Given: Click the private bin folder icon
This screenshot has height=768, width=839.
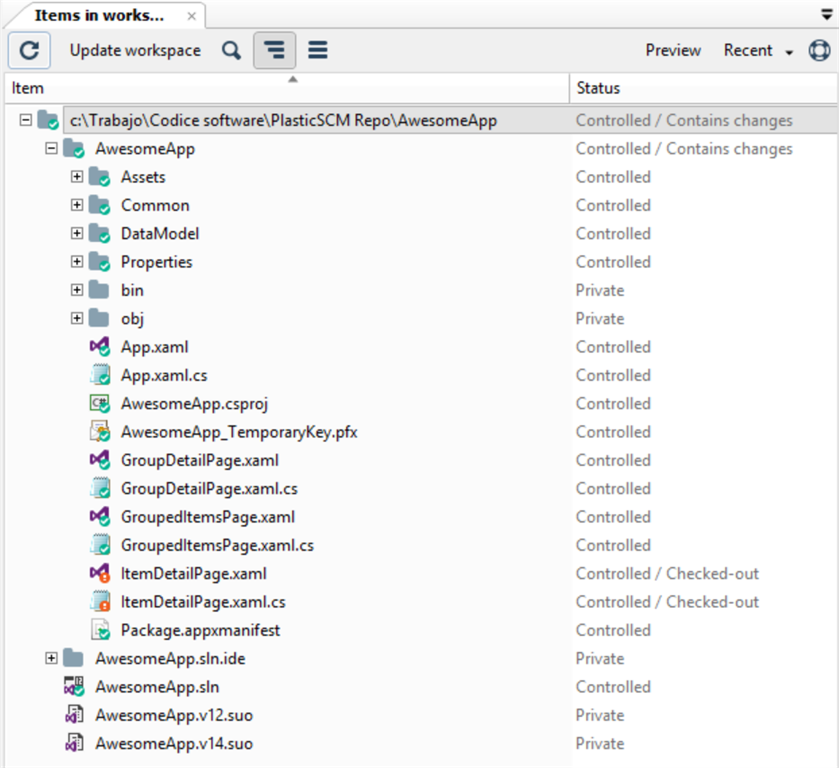Looking at the screenshot, I should 98,290.
